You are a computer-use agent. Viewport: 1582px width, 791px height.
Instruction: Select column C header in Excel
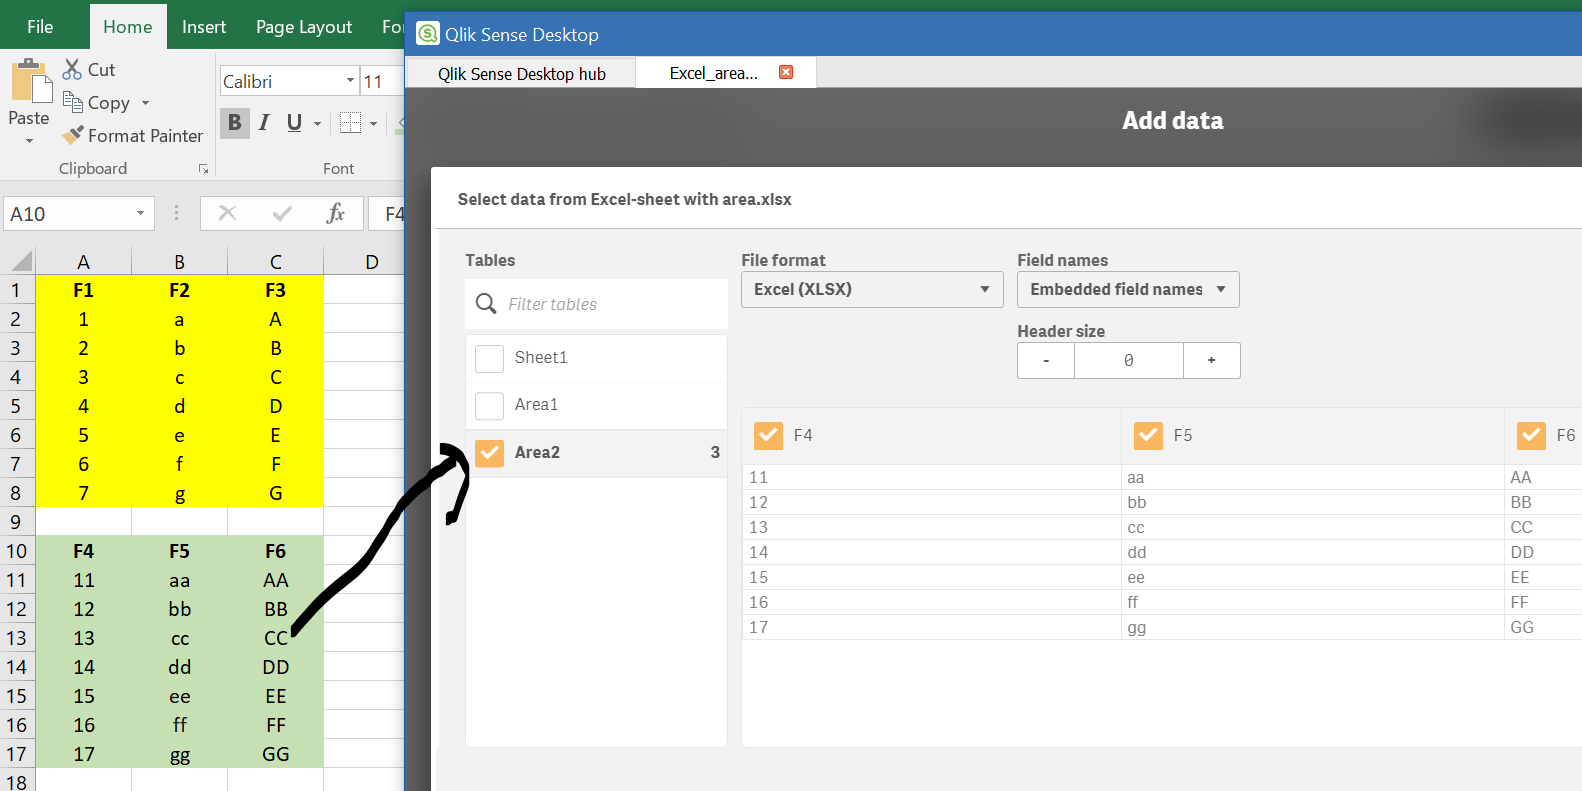click(x=276, y=262)
